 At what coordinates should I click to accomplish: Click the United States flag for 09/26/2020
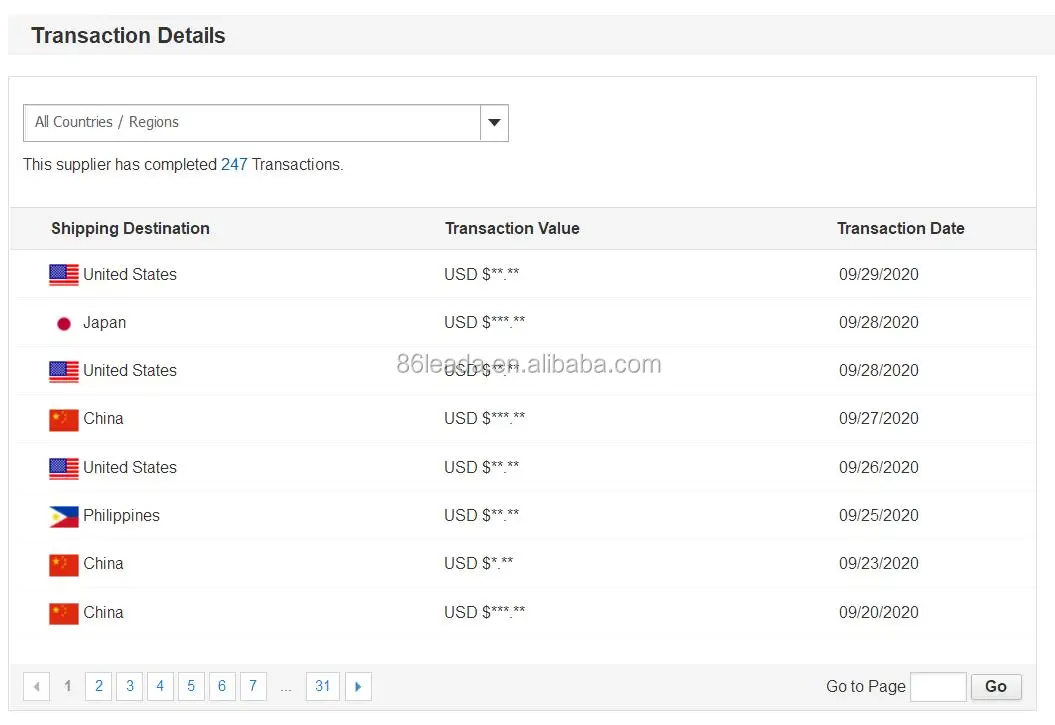click(x=64, y=468)
